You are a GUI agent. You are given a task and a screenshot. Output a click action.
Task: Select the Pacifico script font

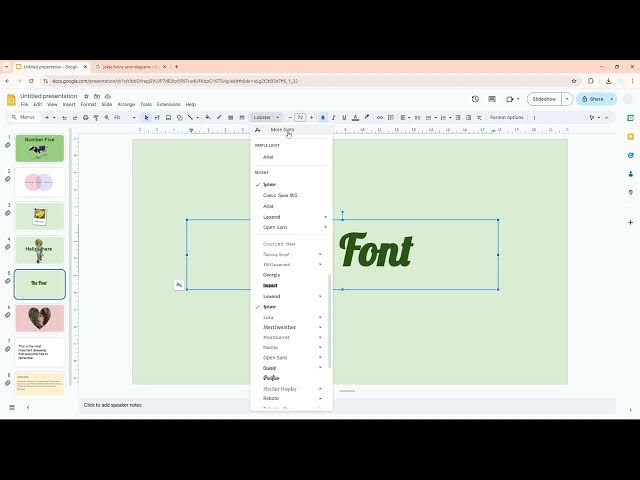point(271,378)
